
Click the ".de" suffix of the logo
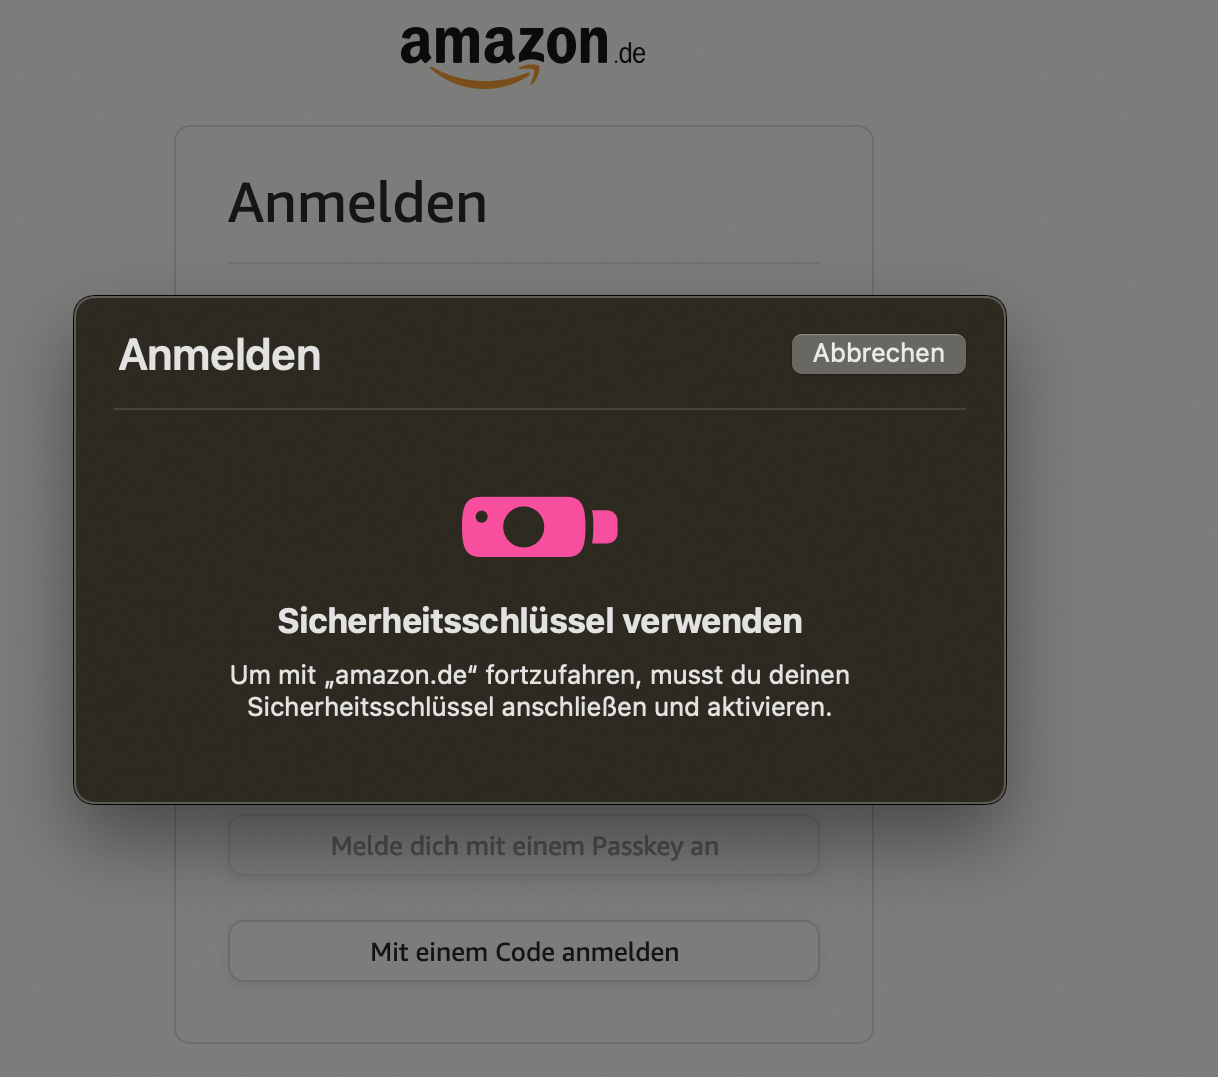[630, 53]
